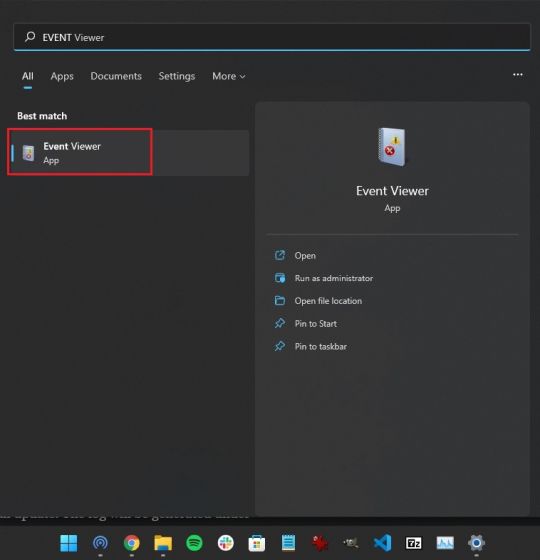
Task: Open the three-dot options menu
Action: [x=518, y=75]
